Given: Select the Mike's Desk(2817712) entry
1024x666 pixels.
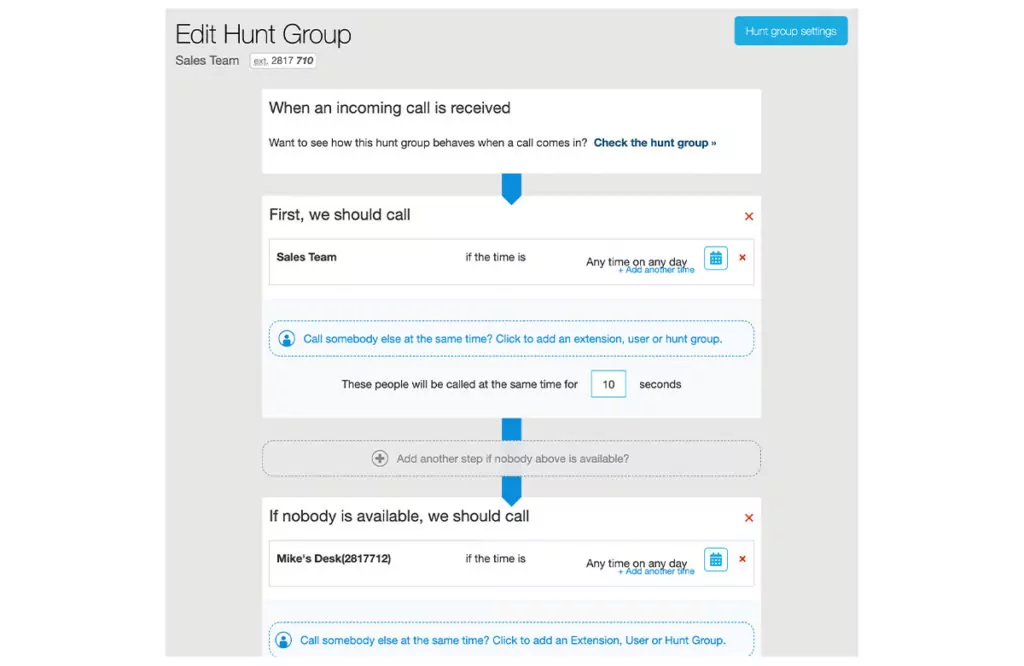Looking at the screenshot, I should coord(334,559).
